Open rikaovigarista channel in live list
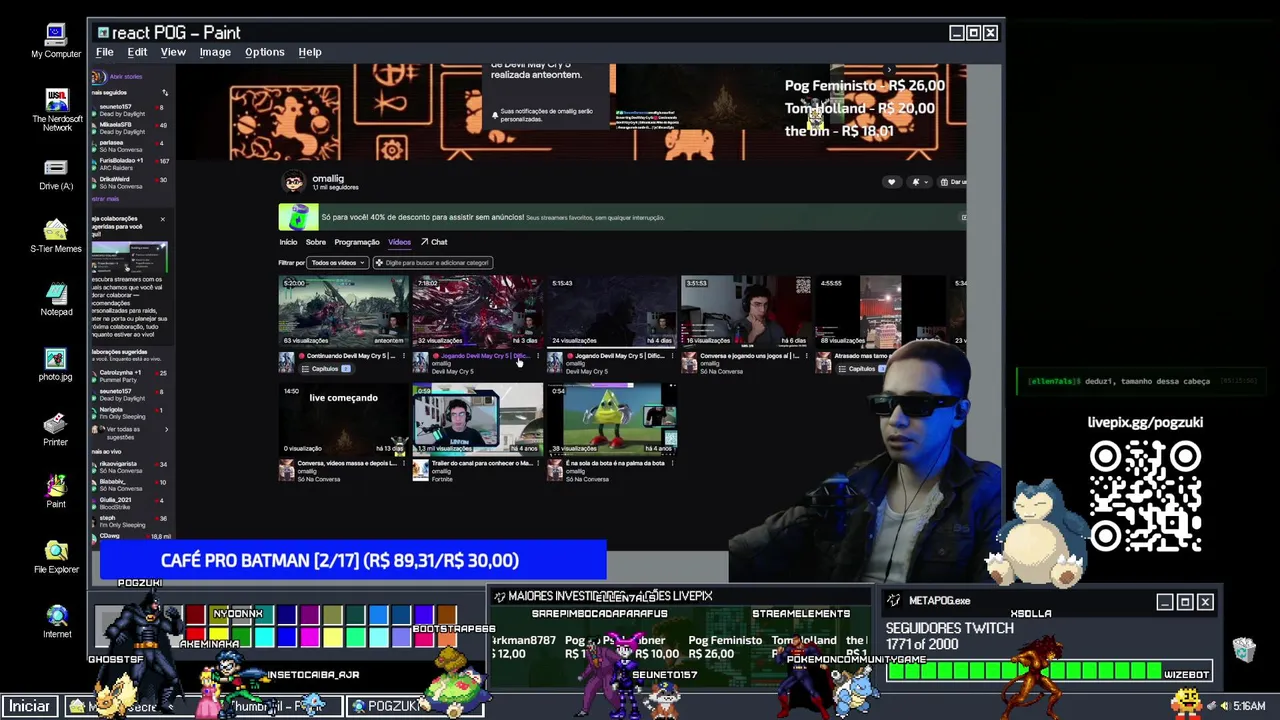 tap(130, 468)
